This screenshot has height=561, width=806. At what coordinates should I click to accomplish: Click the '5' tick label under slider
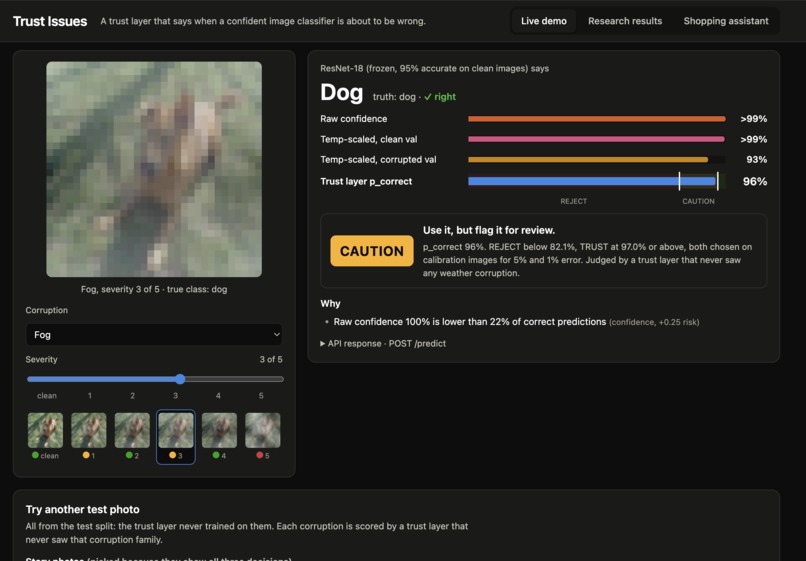coord(261,395)
